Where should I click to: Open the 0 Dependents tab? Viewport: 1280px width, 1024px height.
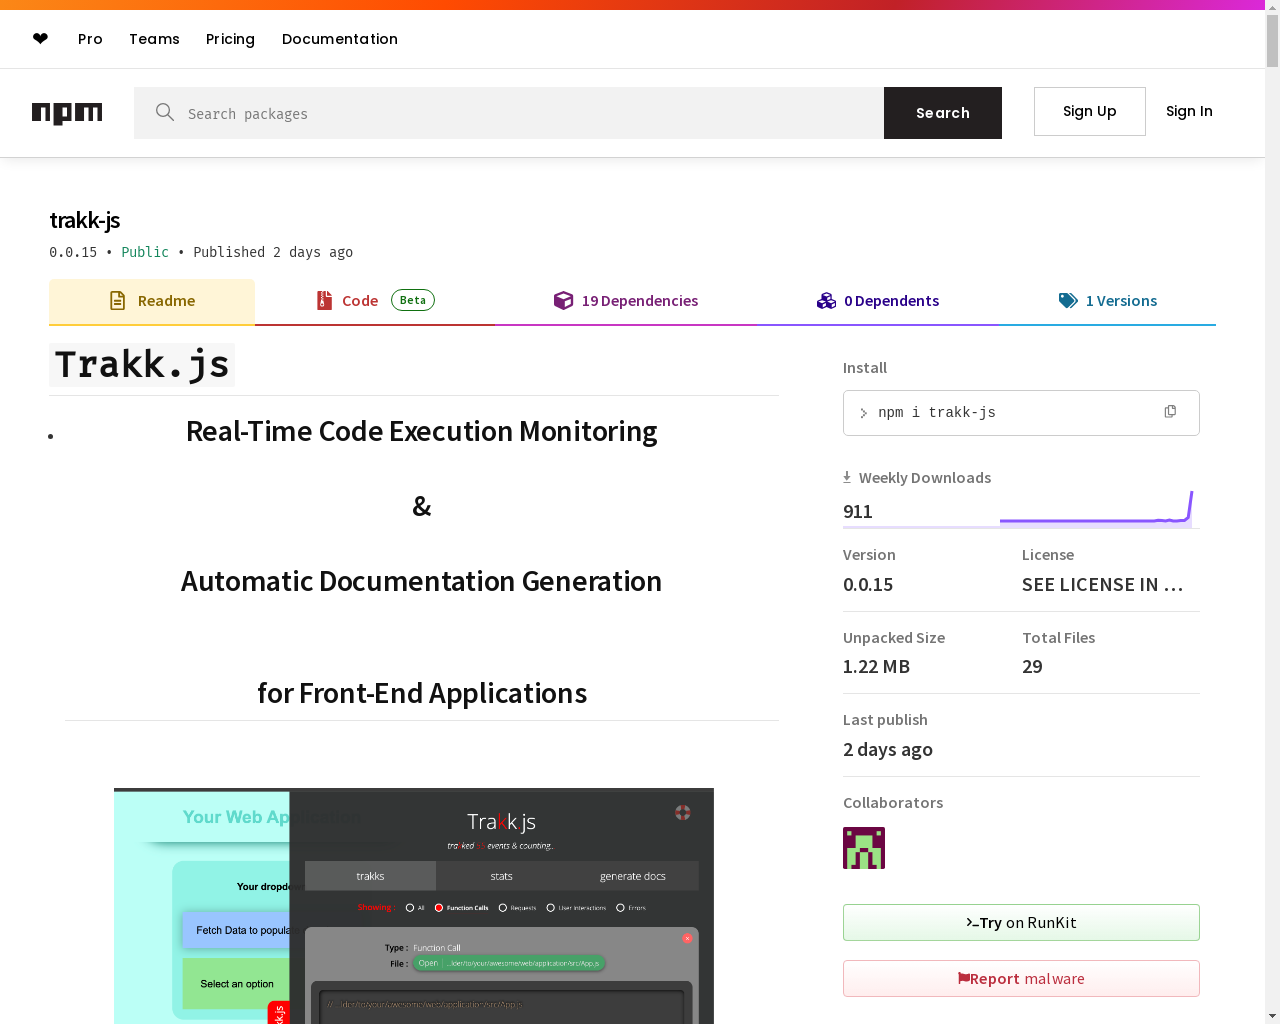tap(878, 301)
